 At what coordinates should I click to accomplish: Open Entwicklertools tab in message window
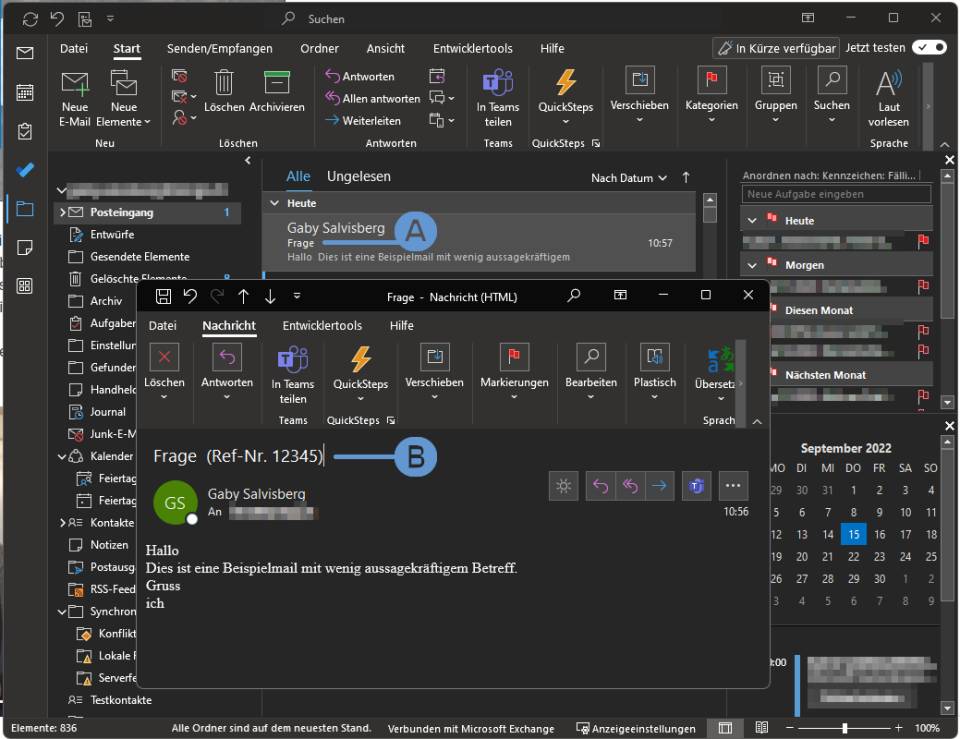coord(322,326)
